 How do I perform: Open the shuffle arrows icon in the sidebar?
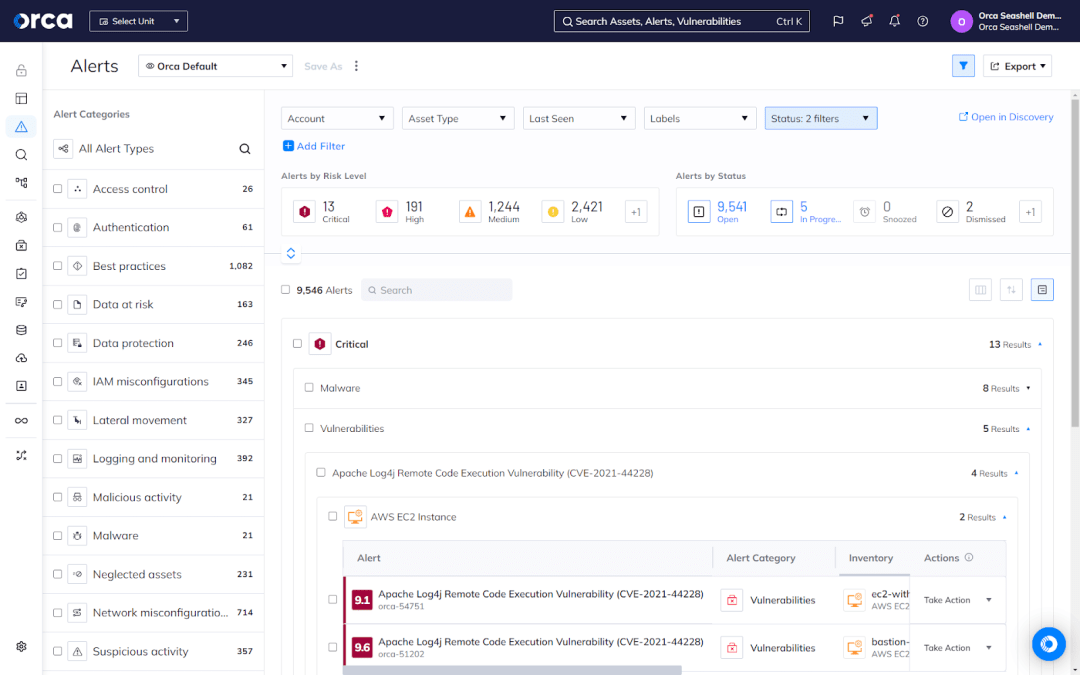(x=21, y=455)
